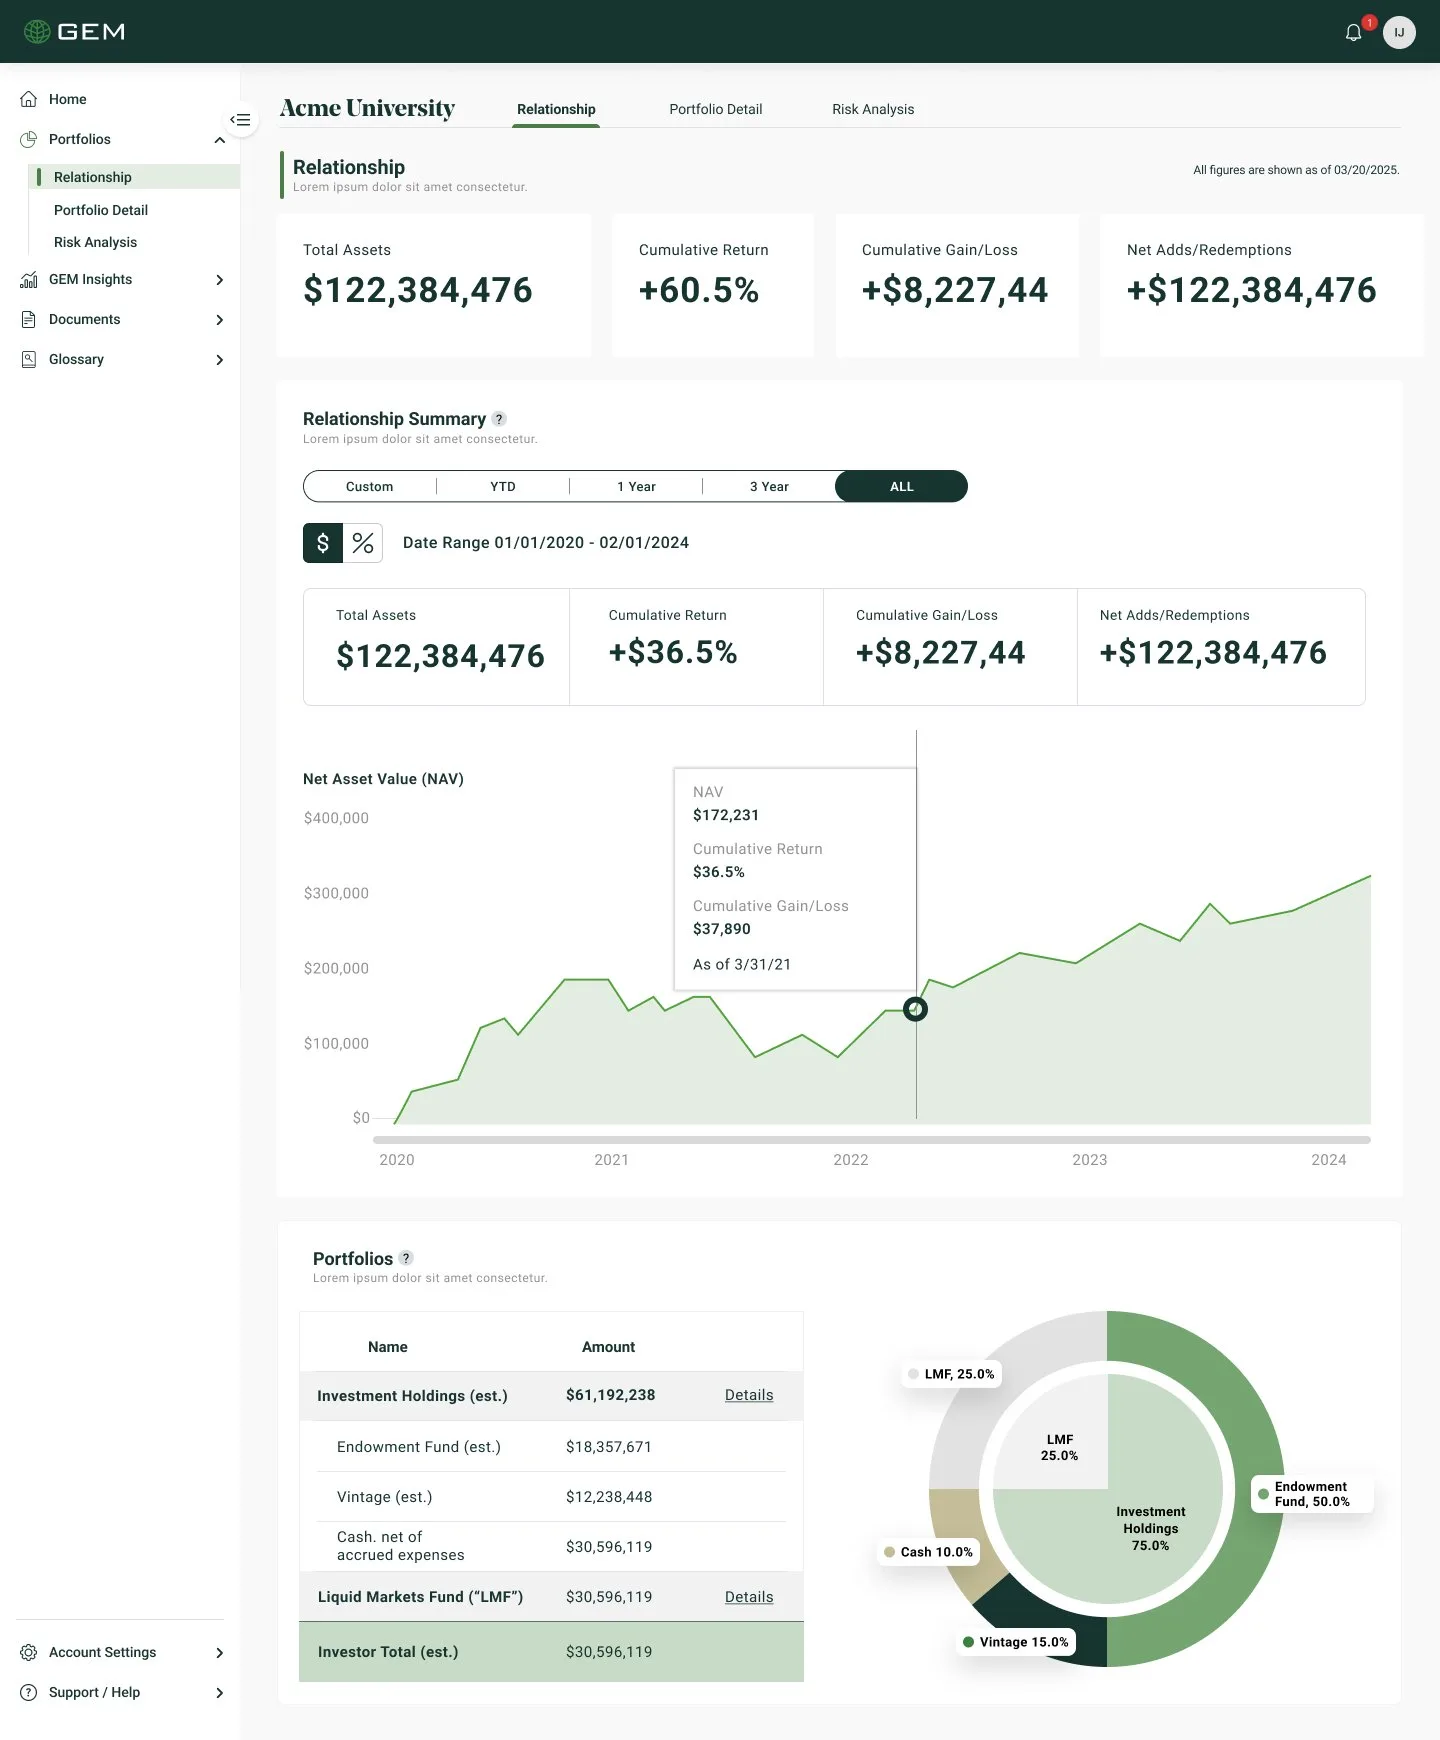Select the YTD range option
1440x1740 pixels.
click(x=503, y=486)
